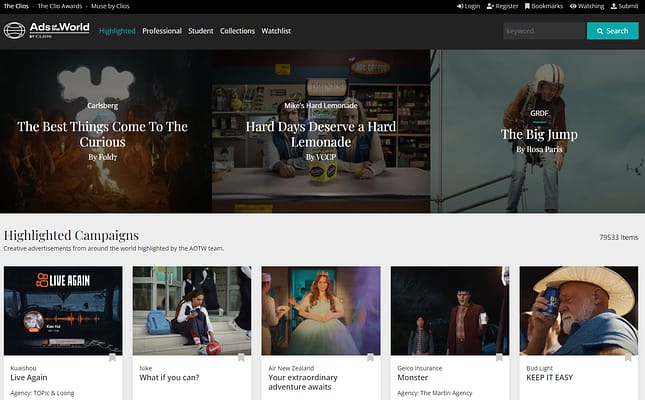This screenshot has height=400, width=645.
Task: Click the Watching text link
Action: click(591, 6)
